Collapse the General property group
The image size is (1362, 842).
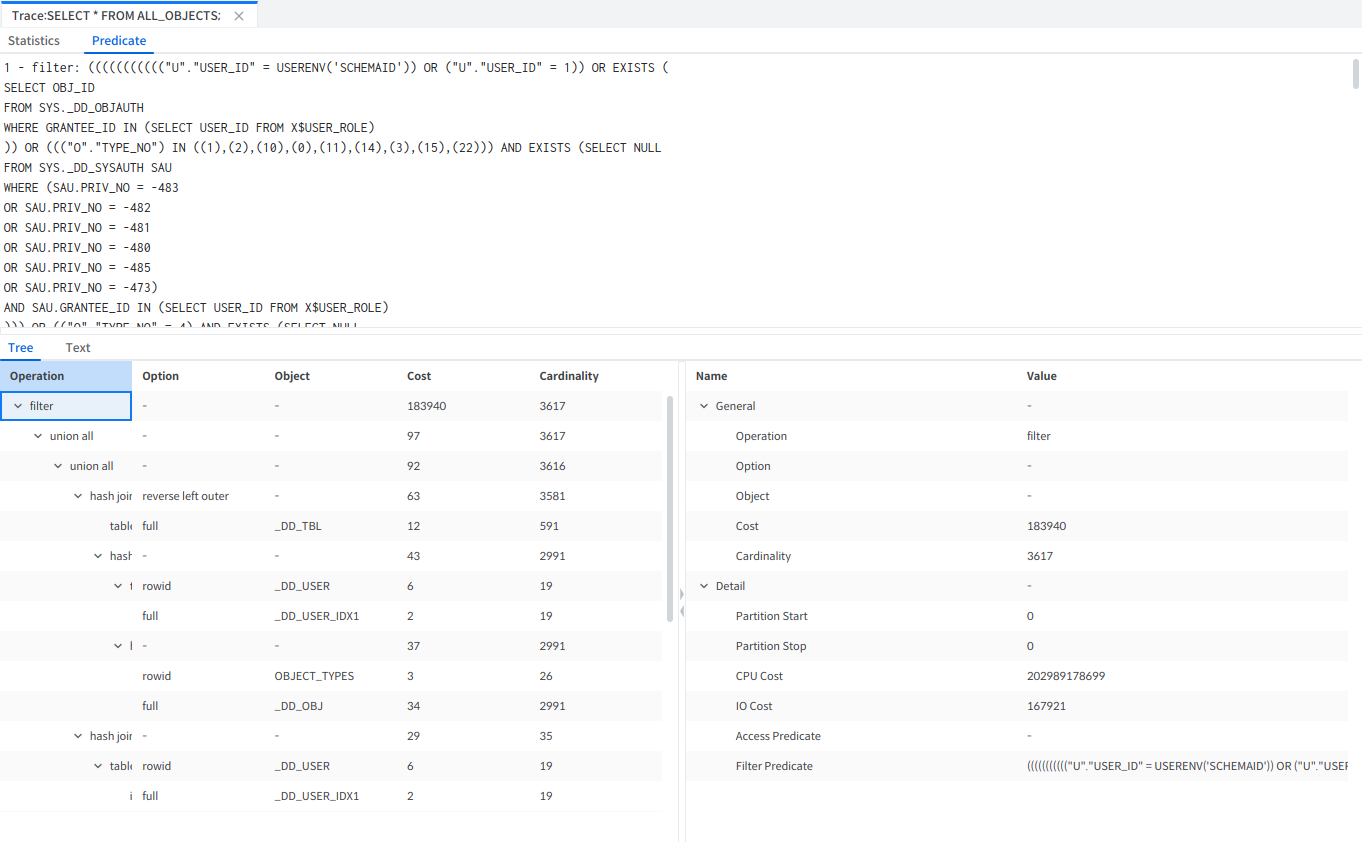point(704,406)
